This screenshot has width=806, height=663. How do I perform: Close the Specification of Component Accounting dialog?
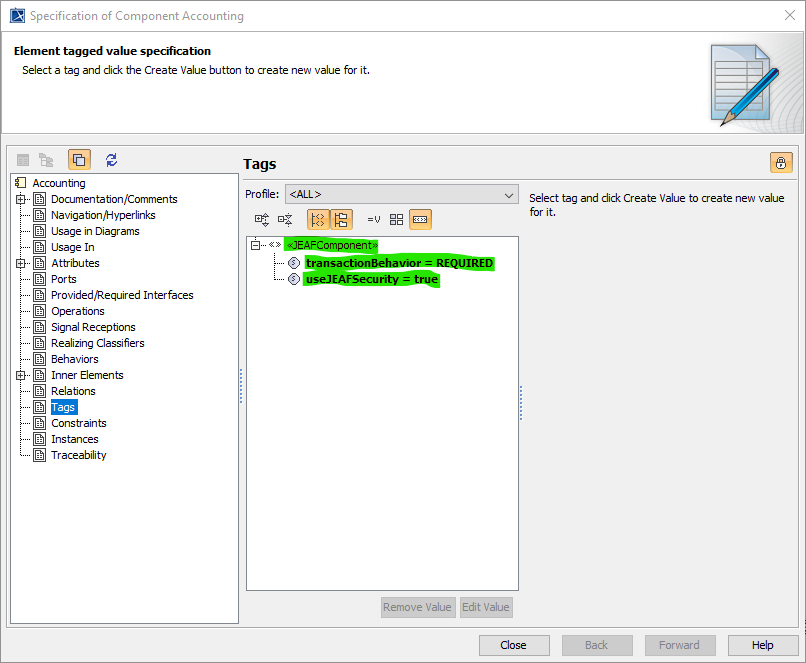[x=790, y=16]
